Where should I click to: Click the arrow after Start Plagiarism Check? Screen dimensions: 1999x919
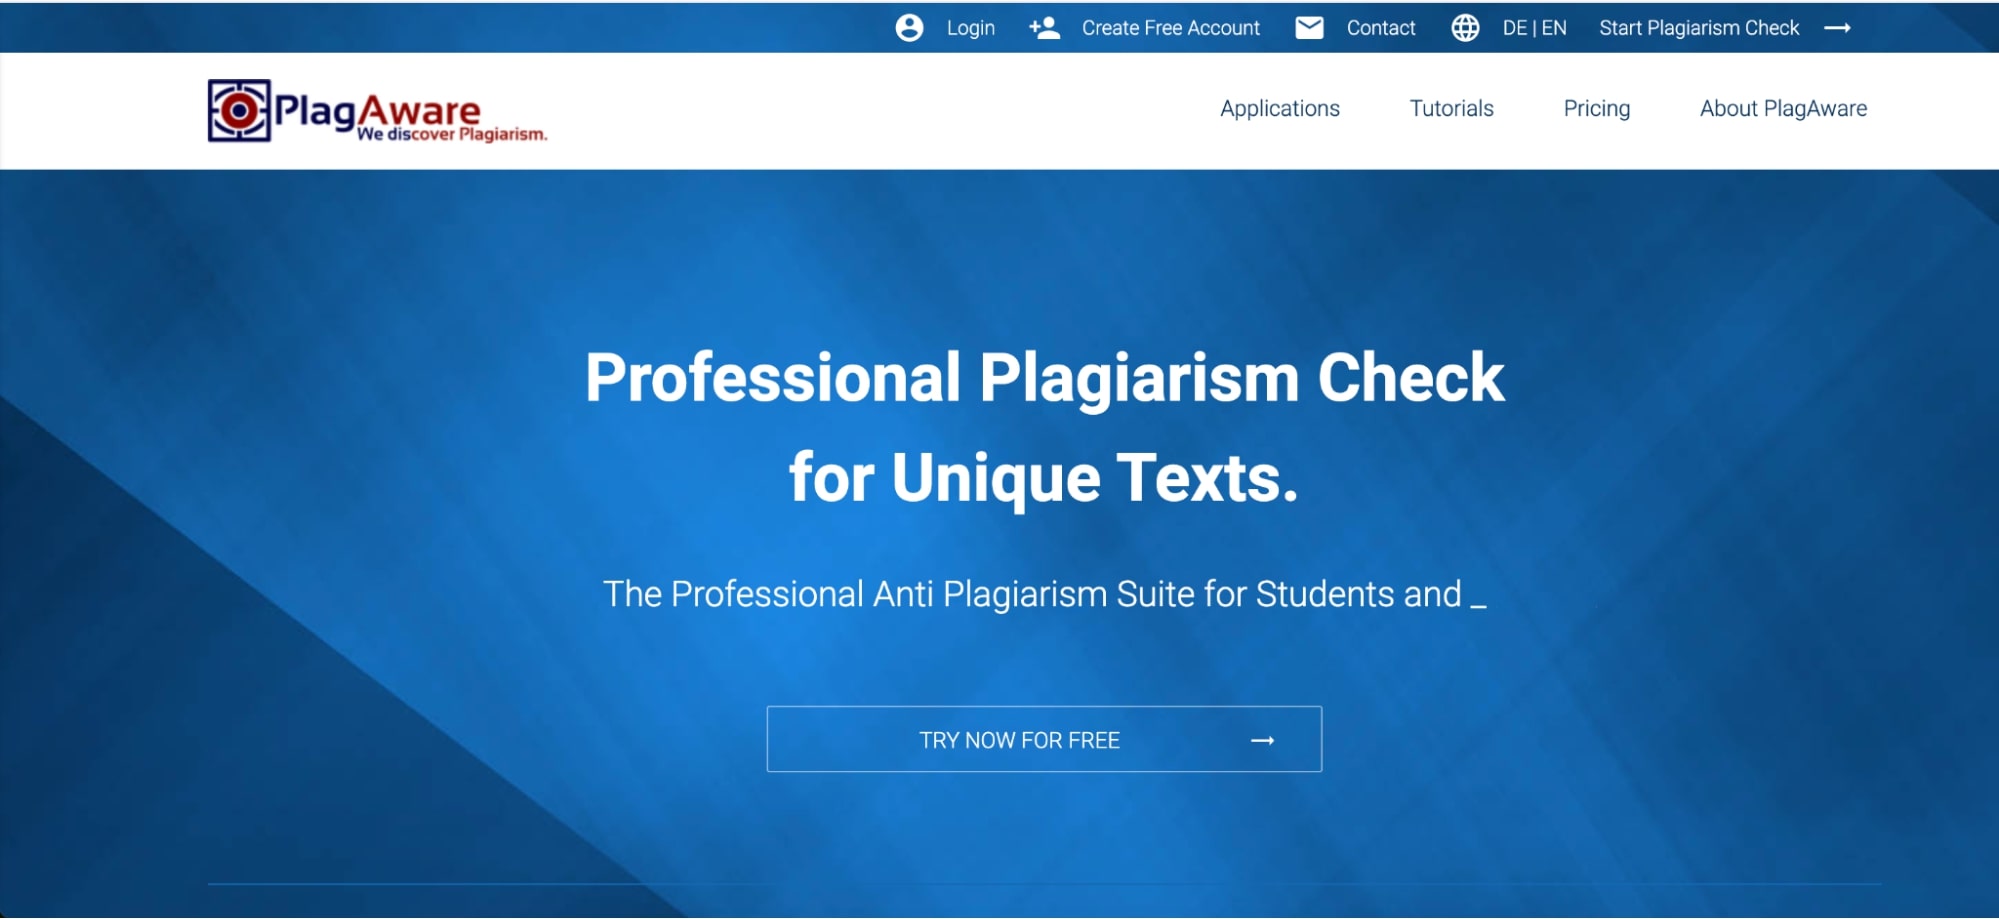pos(1837,28)
